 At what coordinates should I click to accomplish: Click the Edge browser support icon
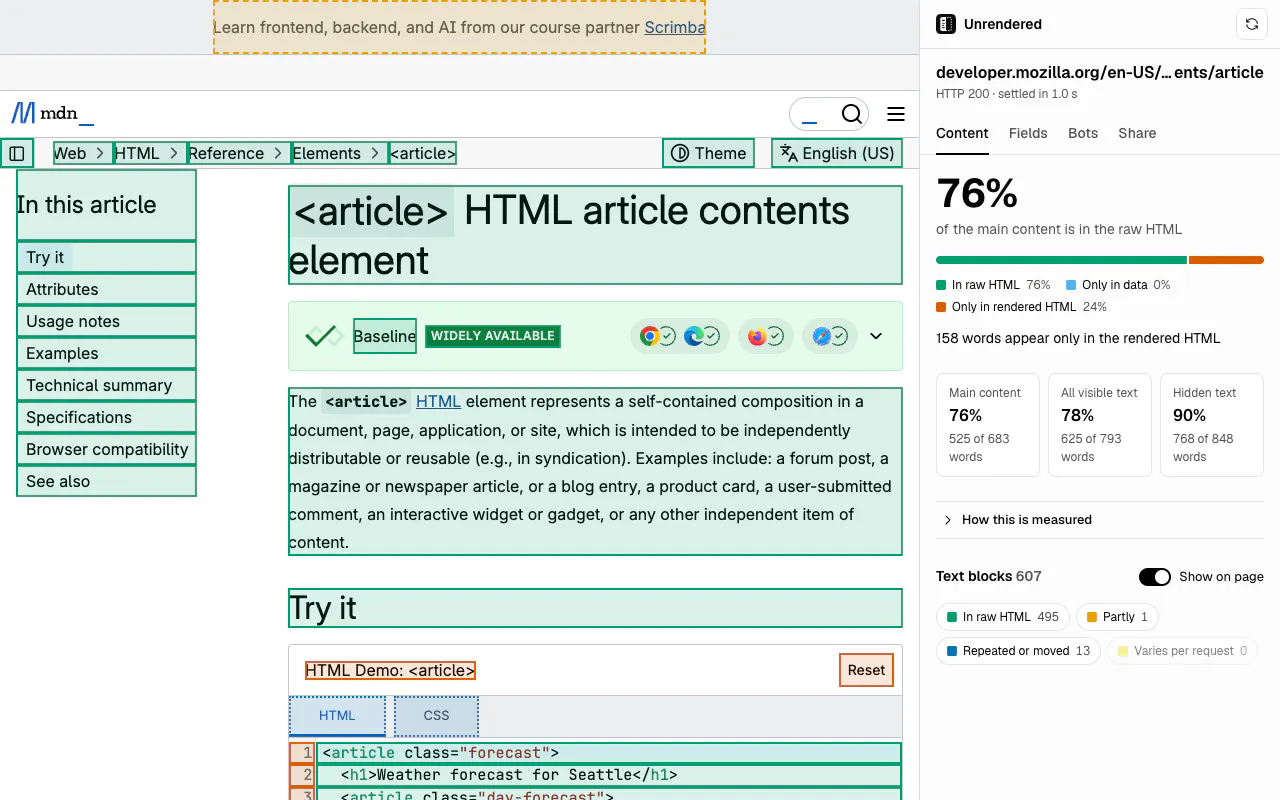(693, 336)
